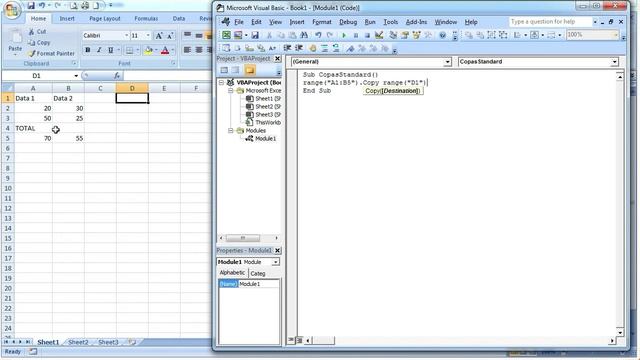Toggle Italic in Excel ribbon
This screenshot has height=360, width=640.
[99, 50]
